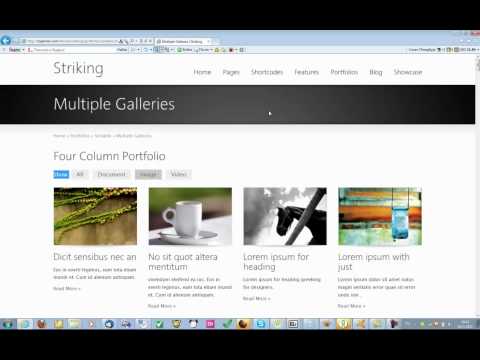Click the 'No sit quot altera mentitum' title
The image size is (480, 360).
183,262
